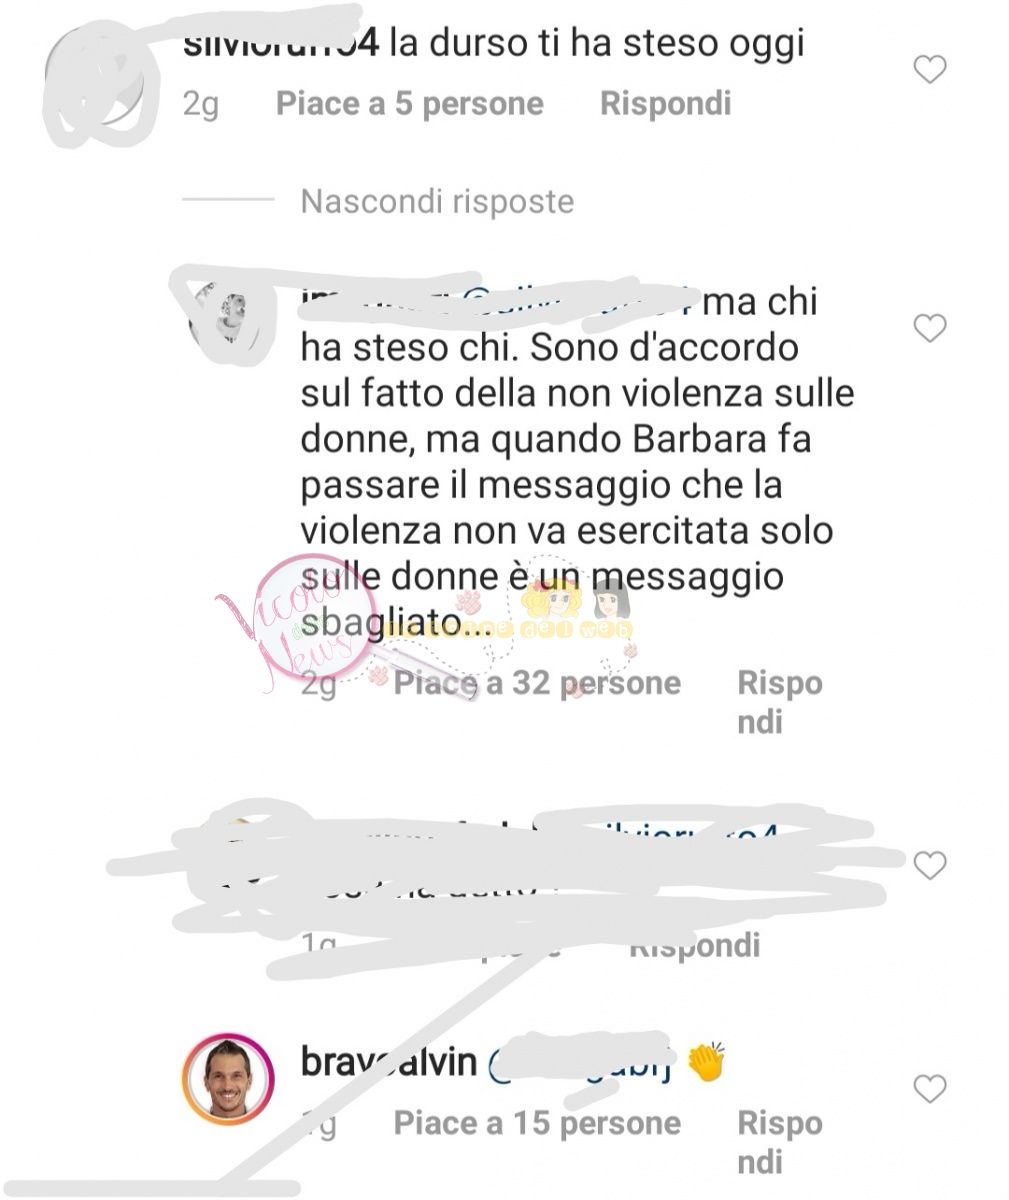Click Rispondi under the Barbara violenza reply

pos(780,702)
